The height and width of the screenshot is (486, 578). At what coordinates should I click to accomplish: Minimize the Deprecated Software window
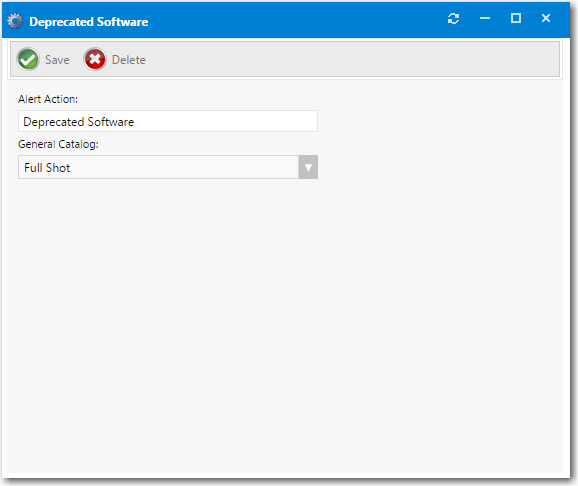tap(485, 18)
